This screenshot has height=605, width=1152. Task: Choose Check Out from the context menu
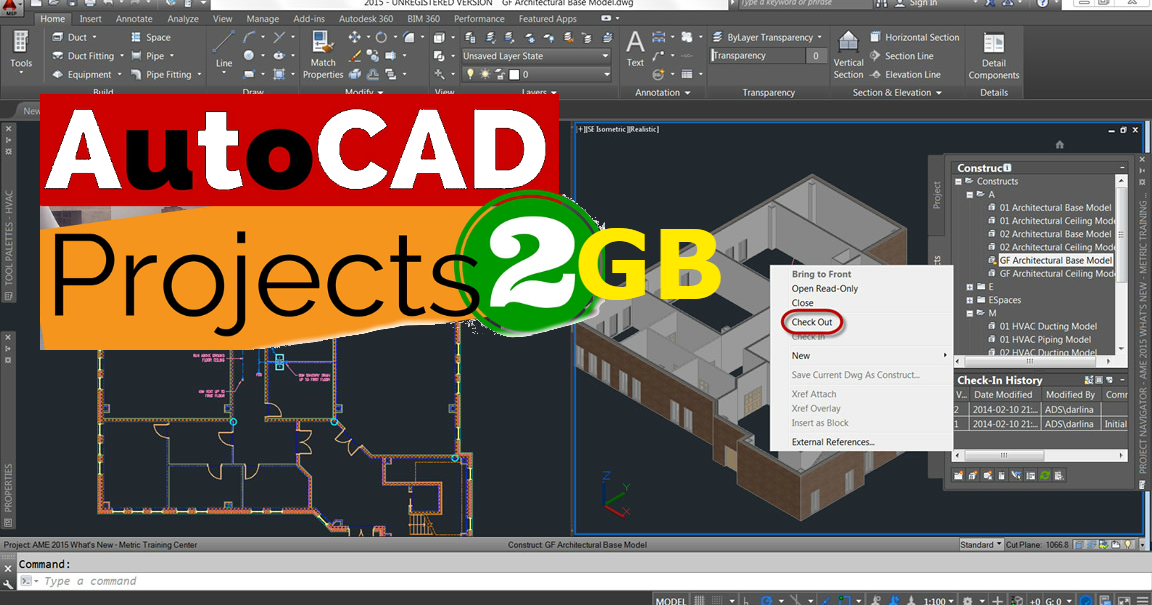(812, 321)
